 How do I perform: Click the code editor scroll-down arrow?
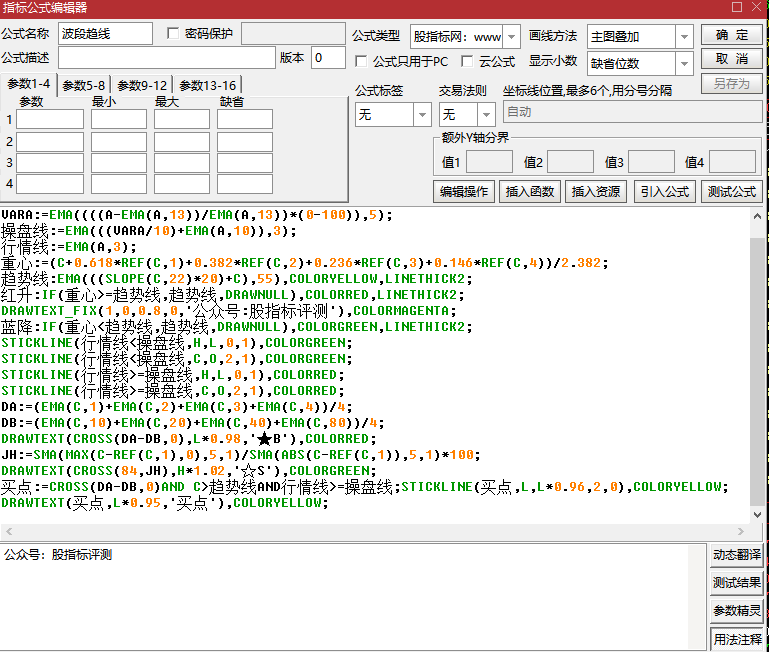(x=757, y=515)
